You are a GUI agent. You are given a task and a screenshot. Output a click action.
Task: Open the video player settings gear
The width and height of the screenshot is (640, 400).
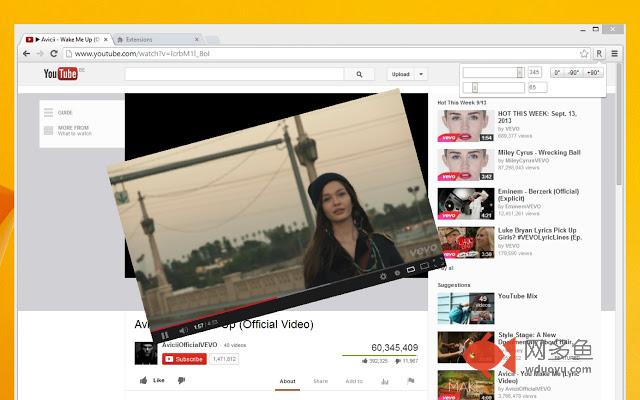(383, 276)
